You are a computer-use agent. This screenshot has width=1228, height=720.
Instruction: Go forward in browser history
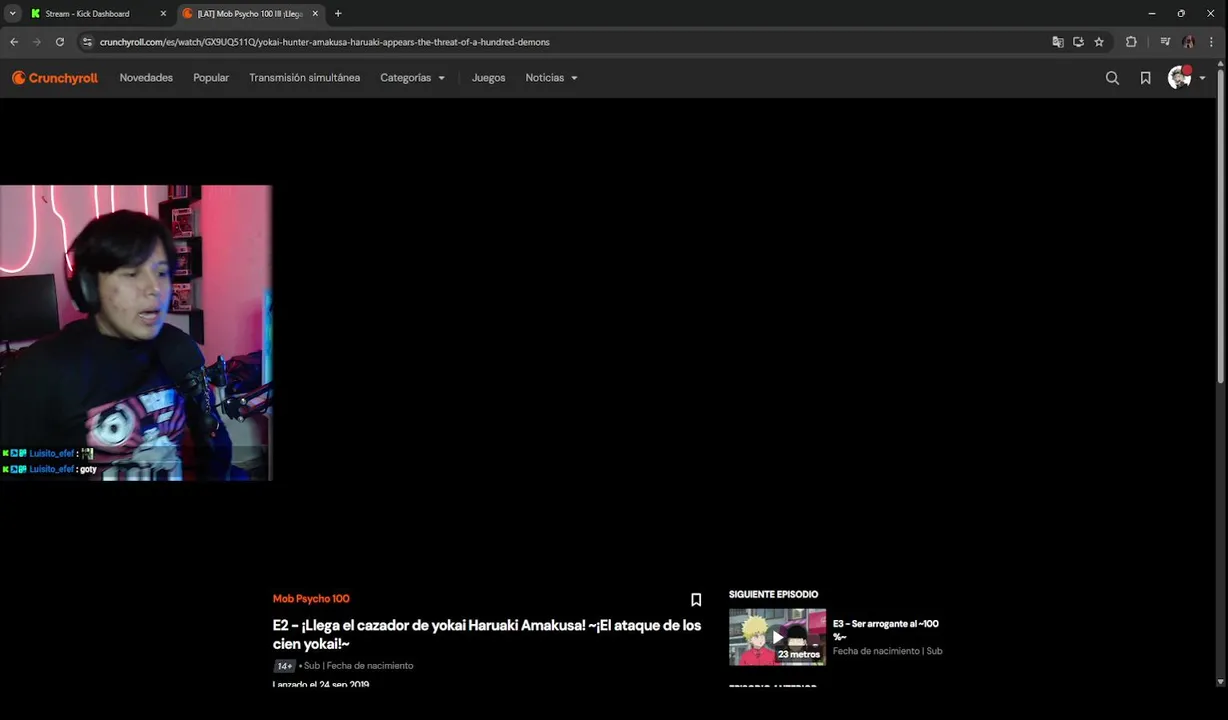coord(37,42)
